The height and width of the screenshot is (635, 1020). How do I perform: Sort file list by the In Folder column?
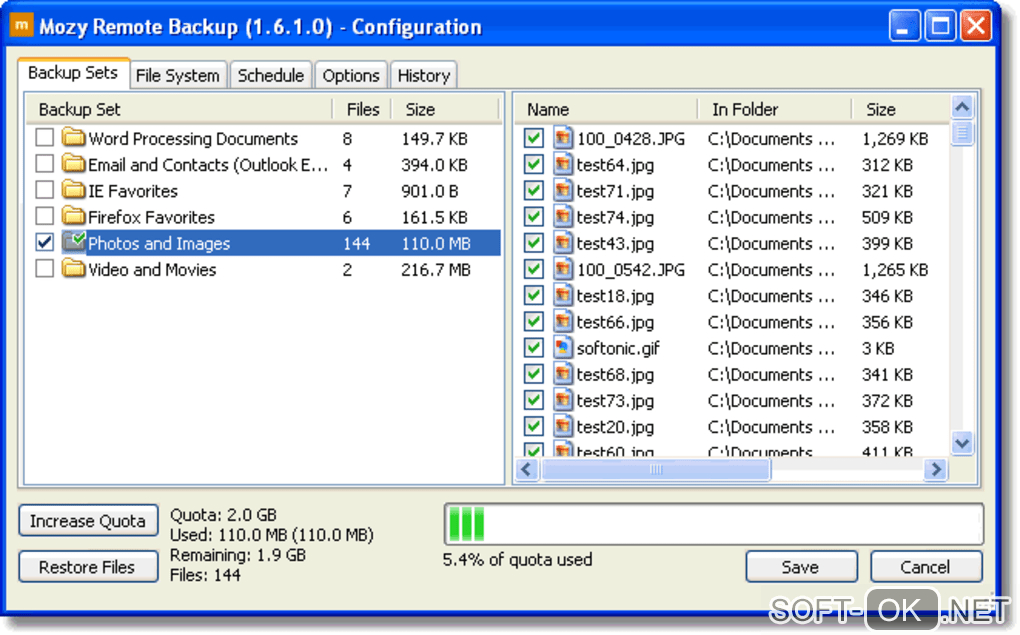click(x=774, y=109)
